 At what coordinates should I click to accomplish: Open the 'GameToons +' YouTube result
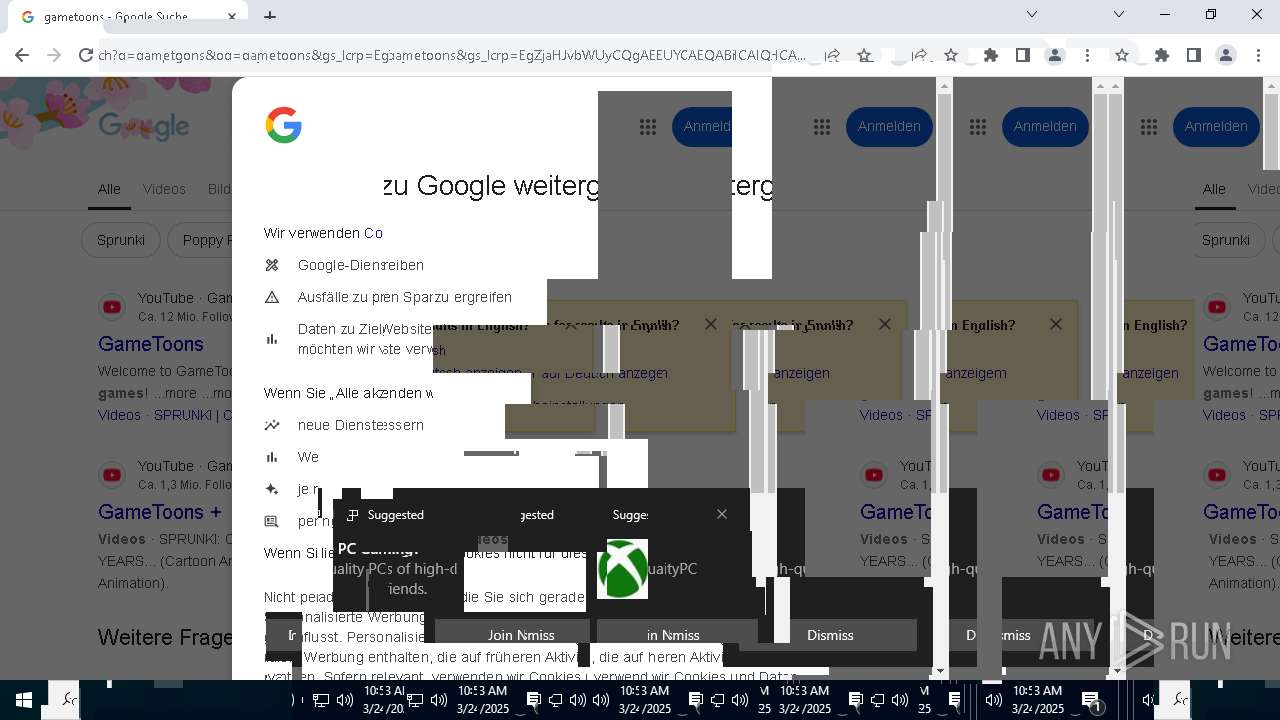[x=160, y=512]
